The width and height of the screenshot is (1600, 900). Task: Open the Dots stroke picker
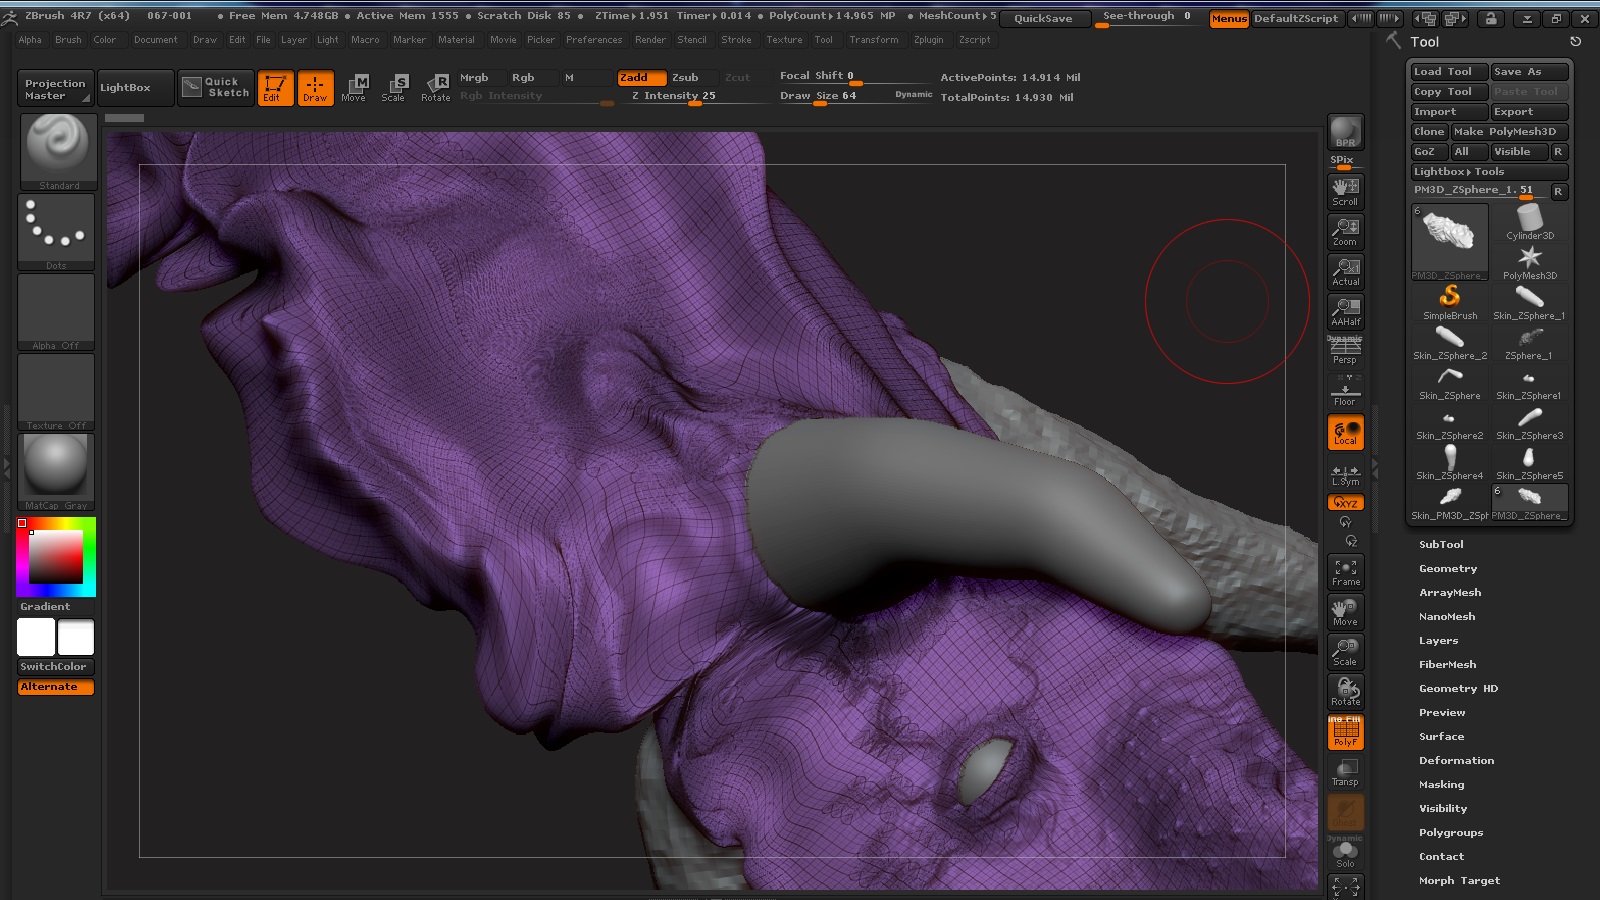56,232
